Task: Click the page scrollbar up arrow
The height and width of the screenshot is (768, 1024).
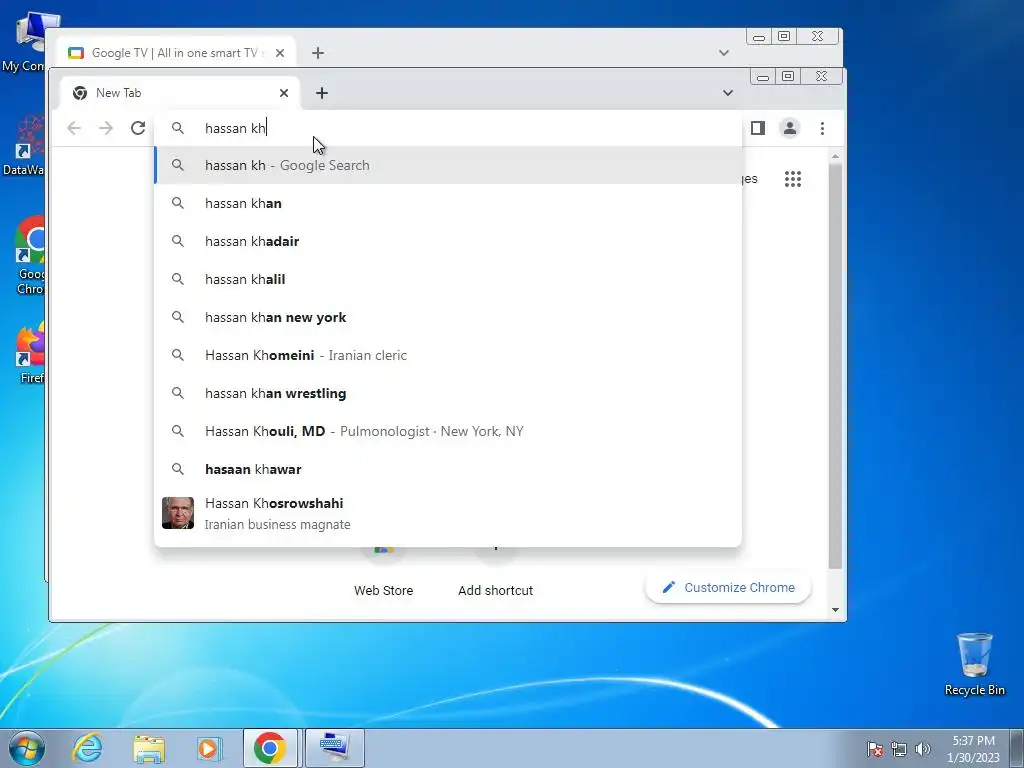Action: [x=835, y=157]
